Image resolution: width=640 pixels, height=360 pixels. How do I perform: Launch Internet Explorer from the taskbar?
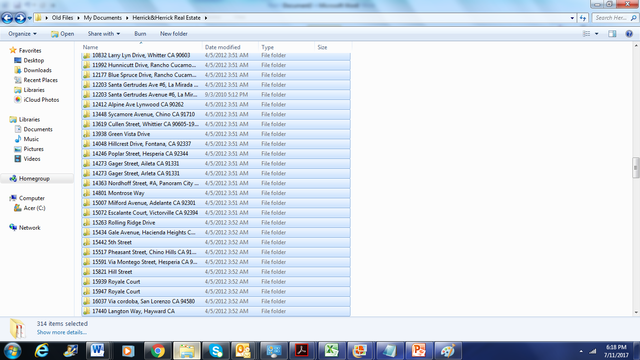pyautogui.click(x=42, y=351)
